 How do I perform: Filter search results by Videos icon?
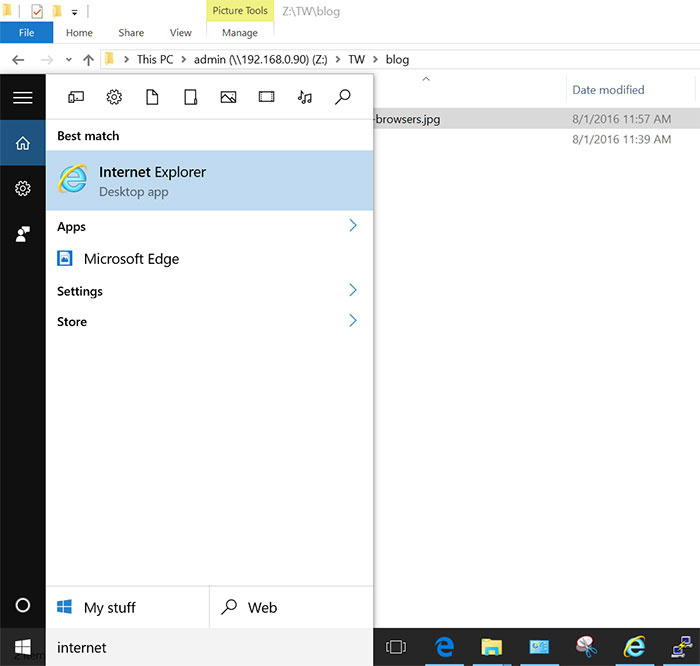(x=267, y=97)
